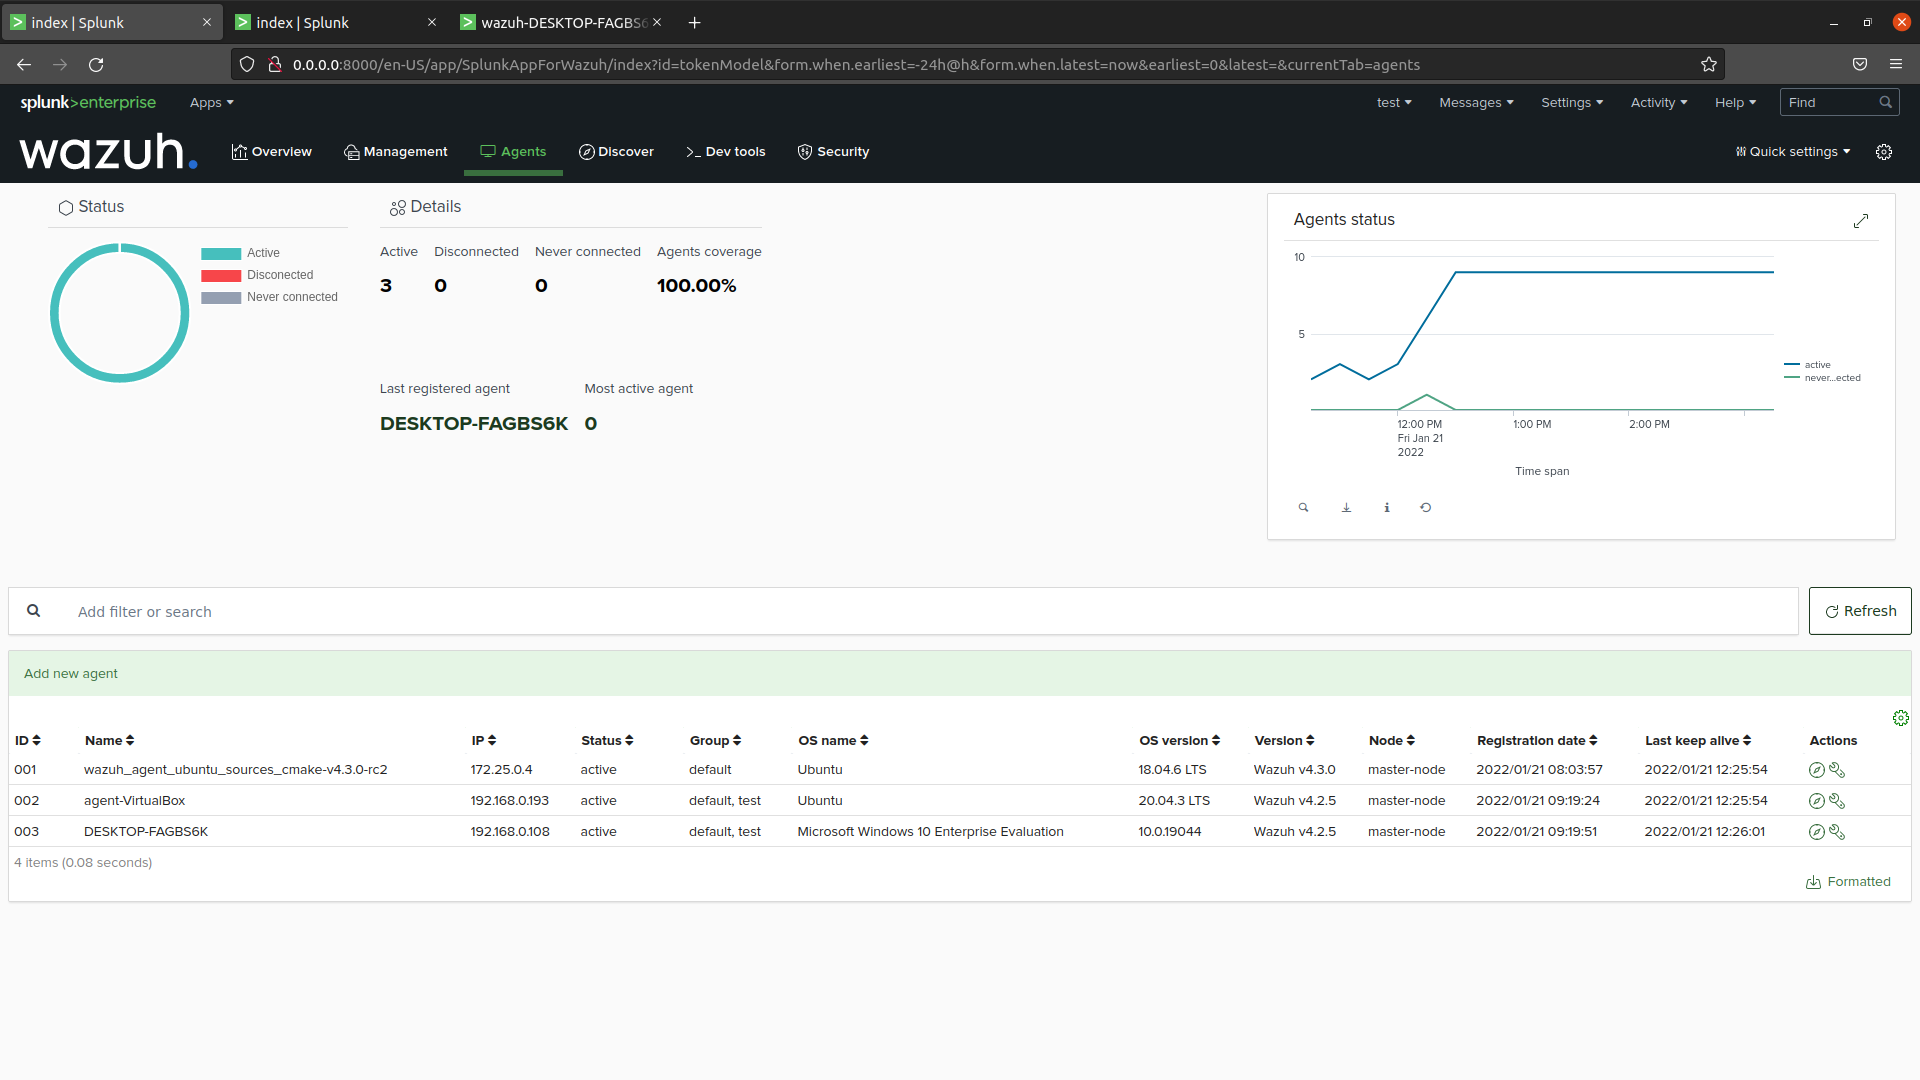Open the Activity dropdown
Screen dimensions: 1920x1080
(x=1659, y=103)
